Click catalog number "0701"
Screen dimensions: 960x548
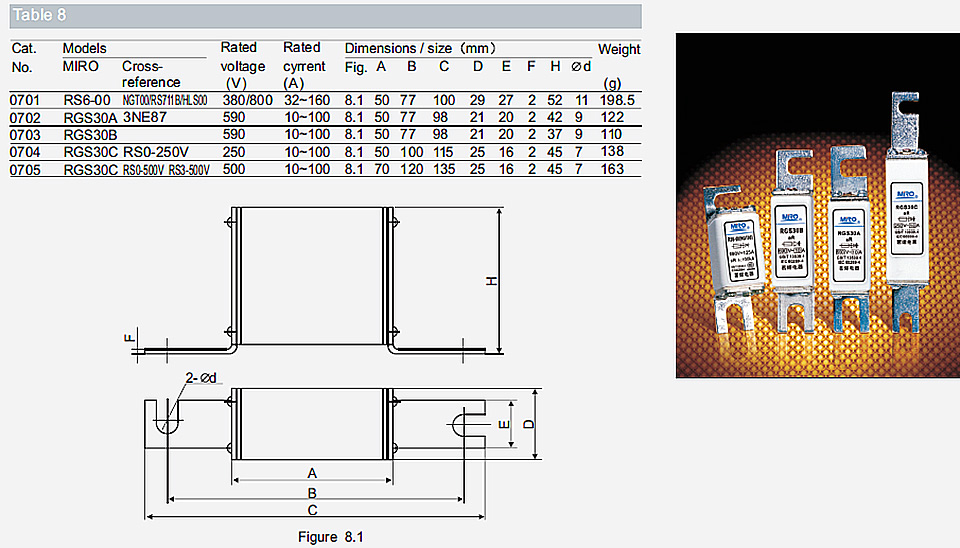[24, 100]
